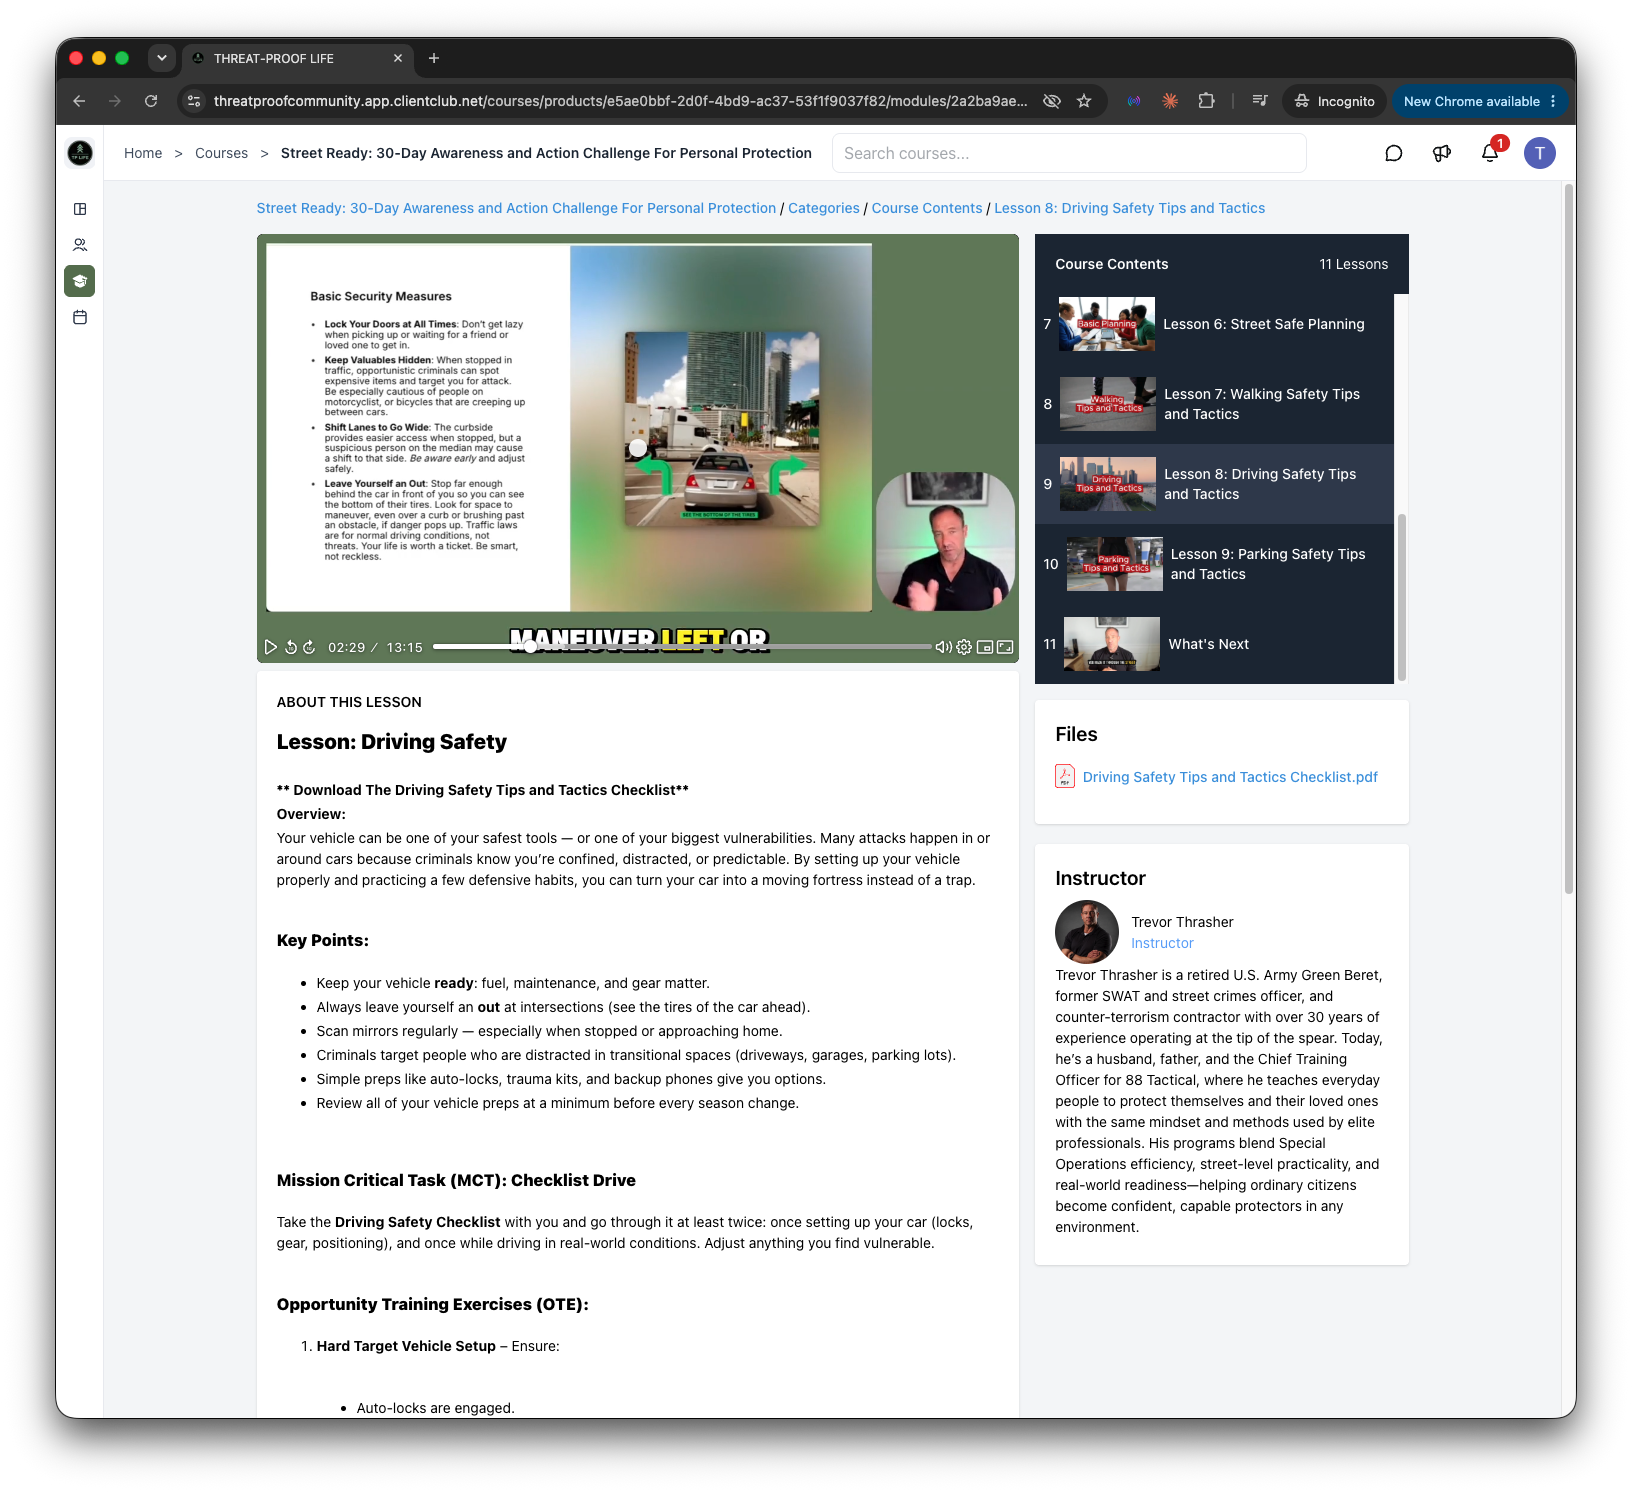Image resolution: width=1632 pixels, height=1492 pixels.
Task: Go to Courses in the breadcrumb
Action: (221, 153)
